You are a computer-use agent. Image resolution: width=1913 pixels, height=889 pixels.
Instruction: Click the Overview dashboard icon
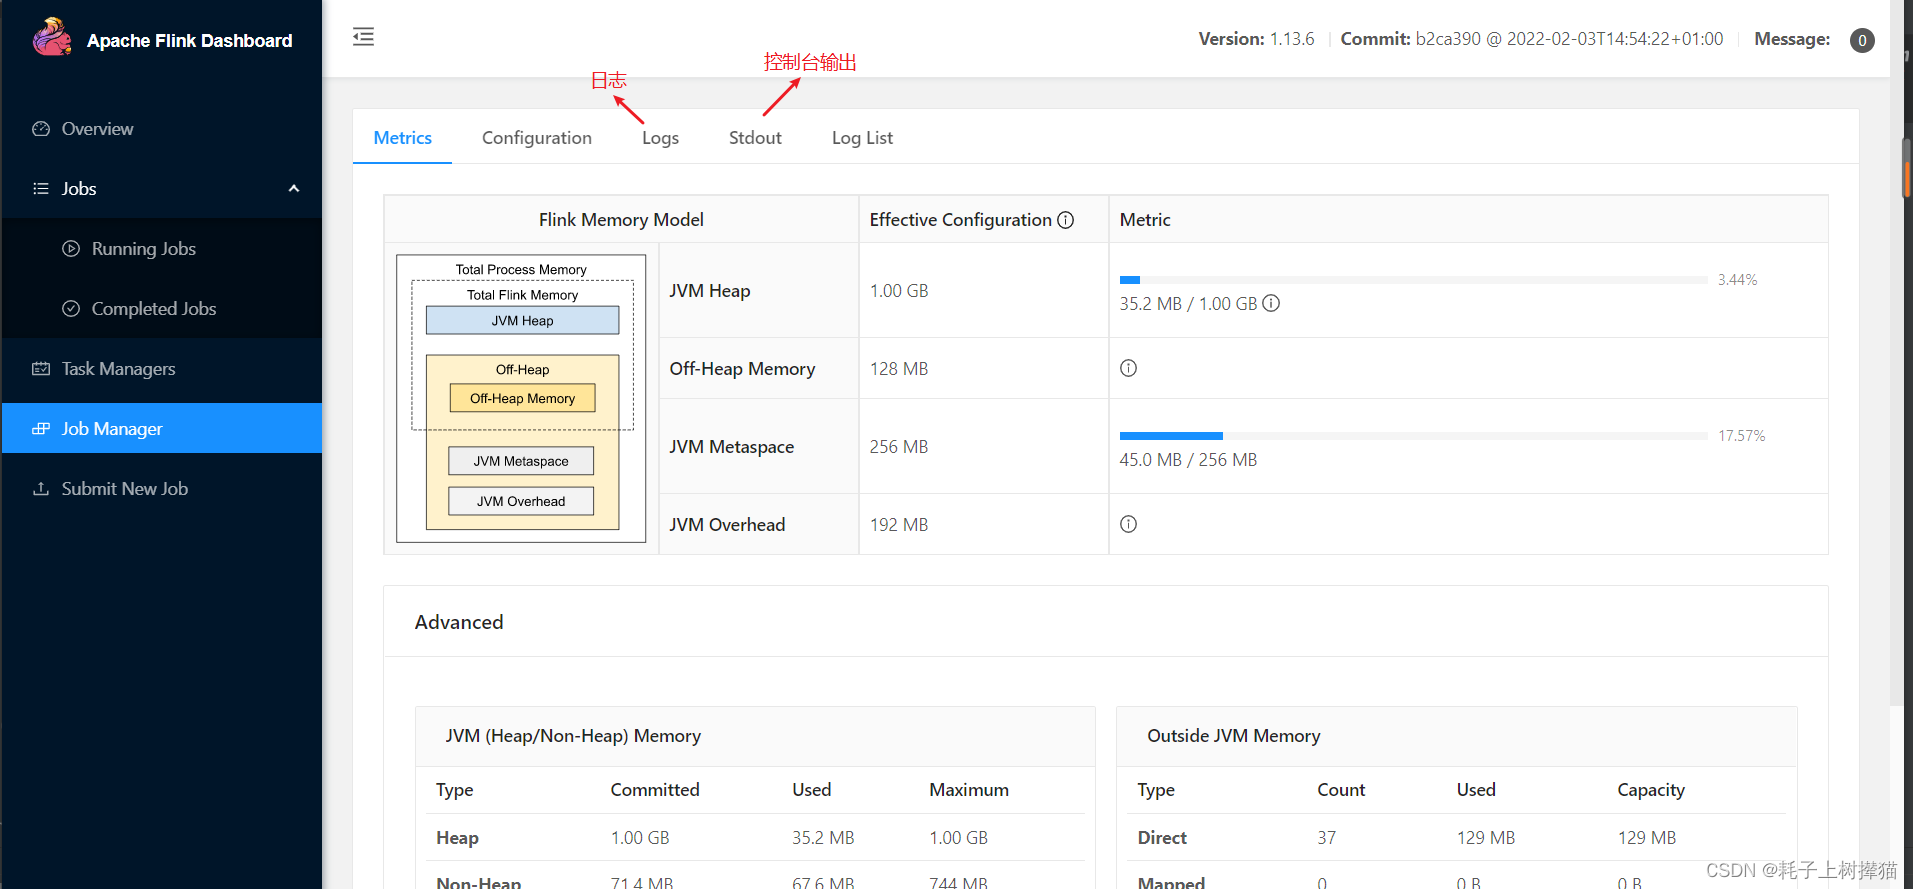pyautogui.click(x=41, y=129)
